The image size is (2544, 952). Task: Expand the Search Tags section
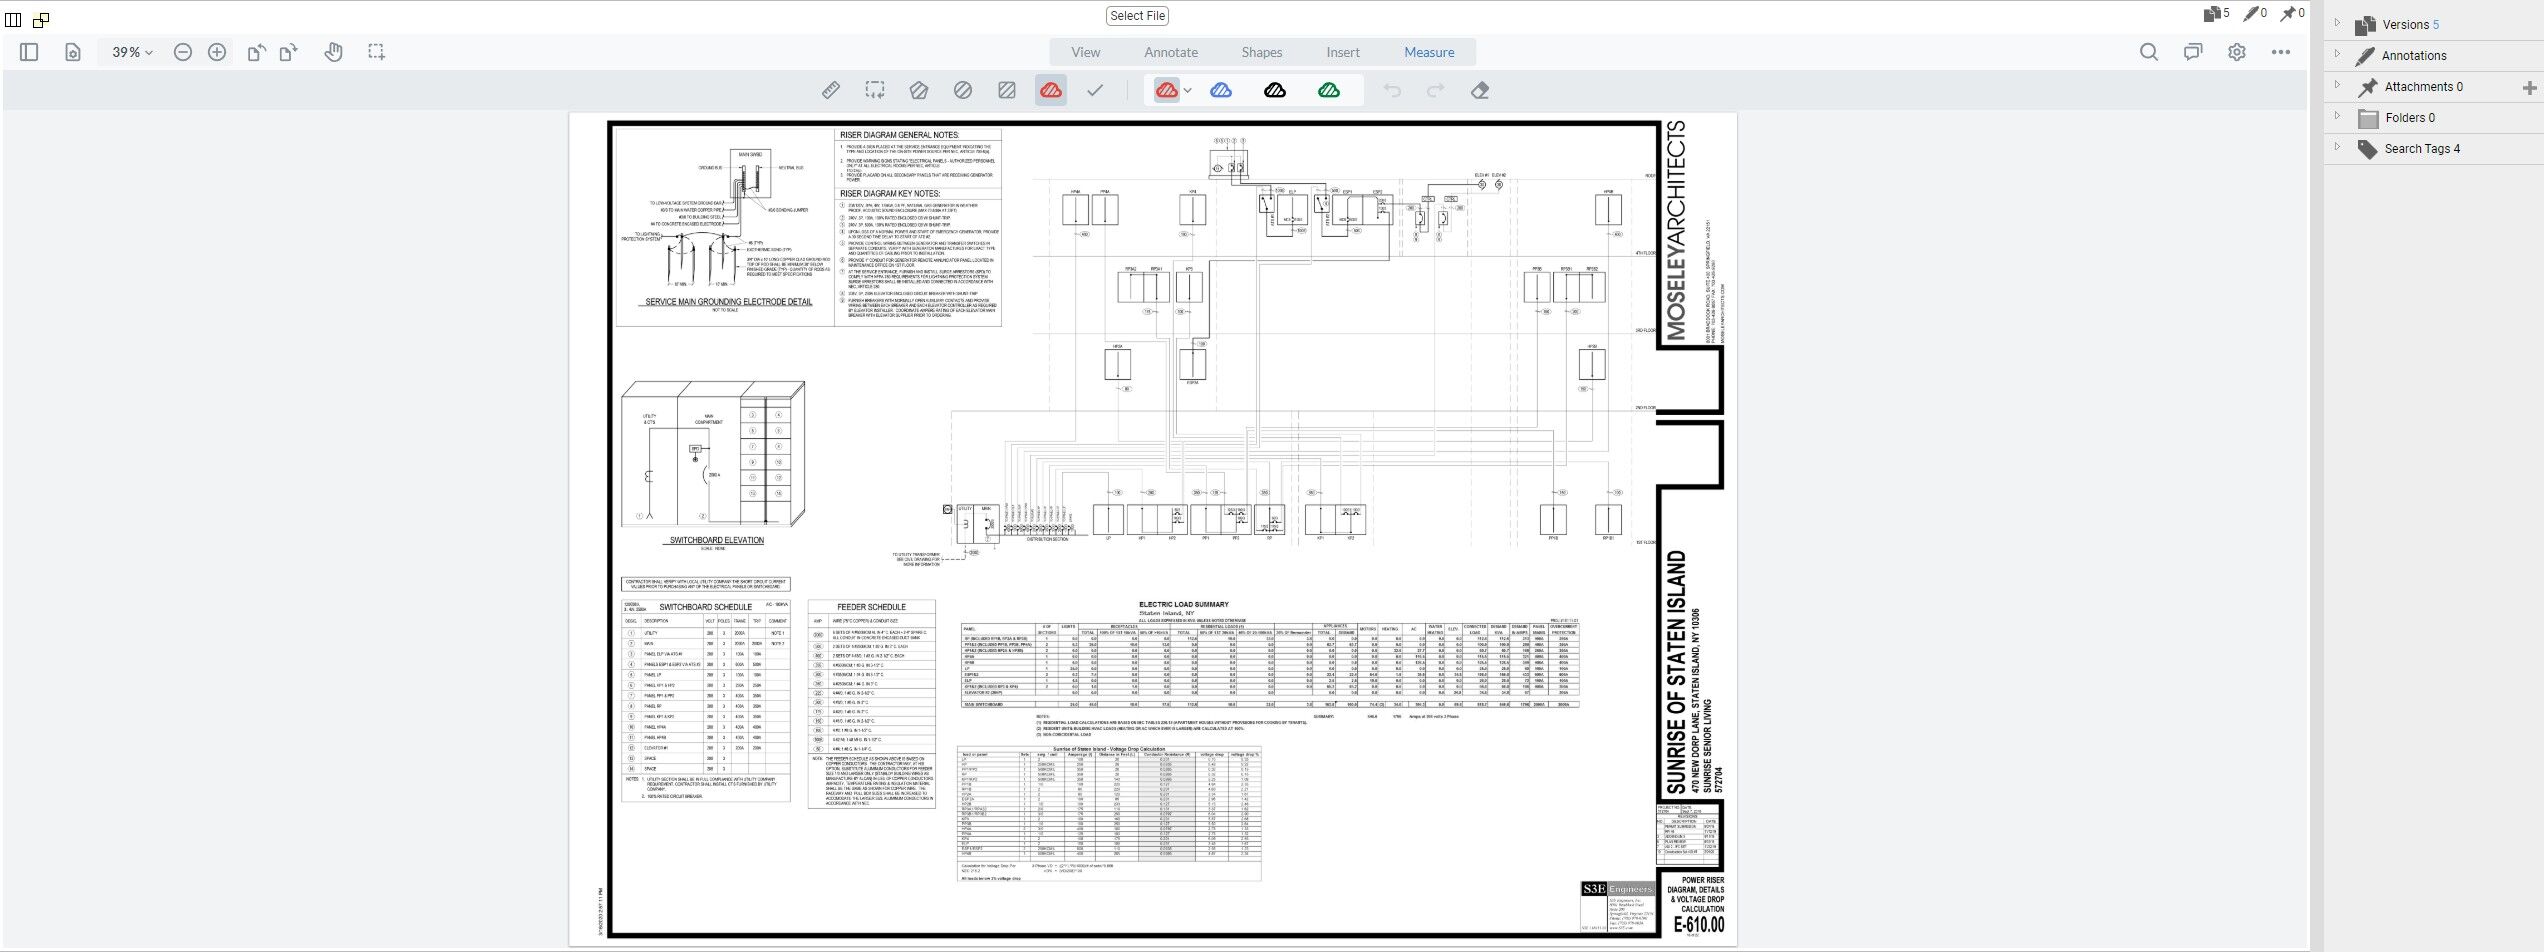coord(2337,146)
